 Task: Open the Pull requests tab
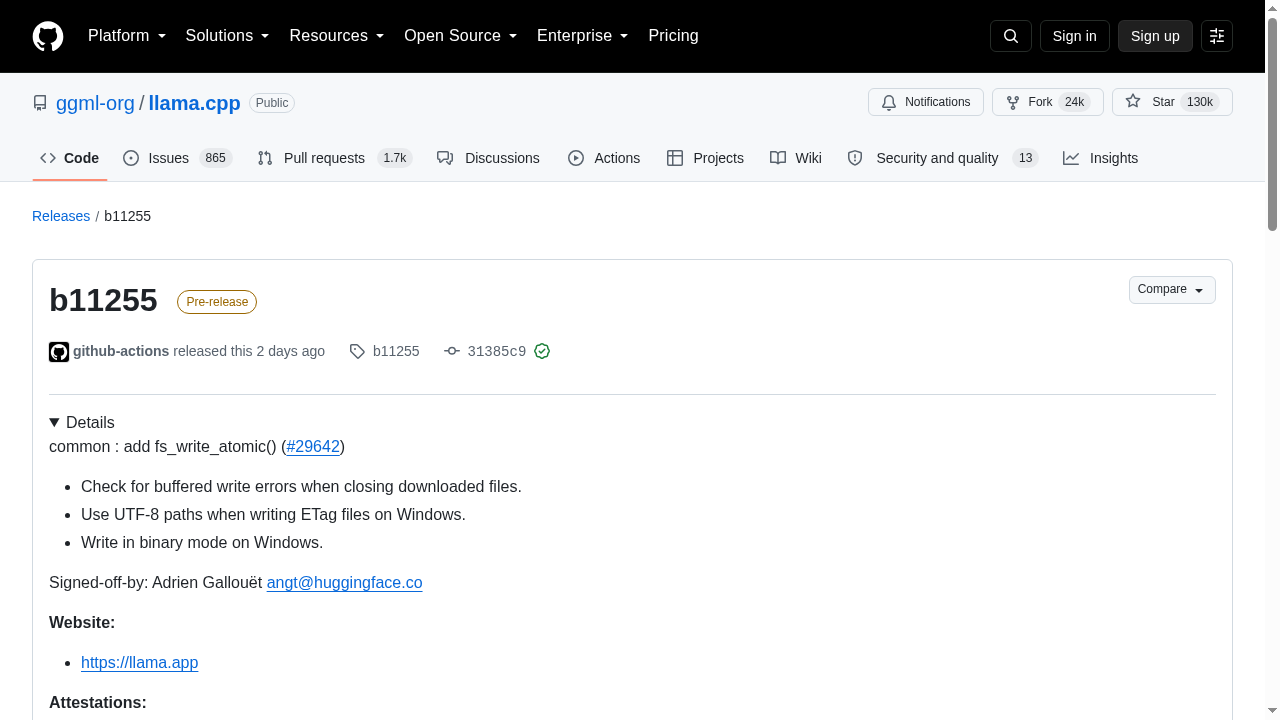335,158
